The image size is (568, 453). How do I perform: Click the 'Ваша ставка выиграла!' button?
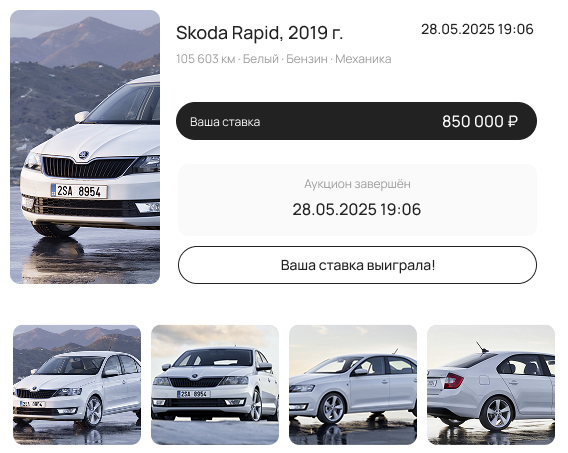coord(357,265)
